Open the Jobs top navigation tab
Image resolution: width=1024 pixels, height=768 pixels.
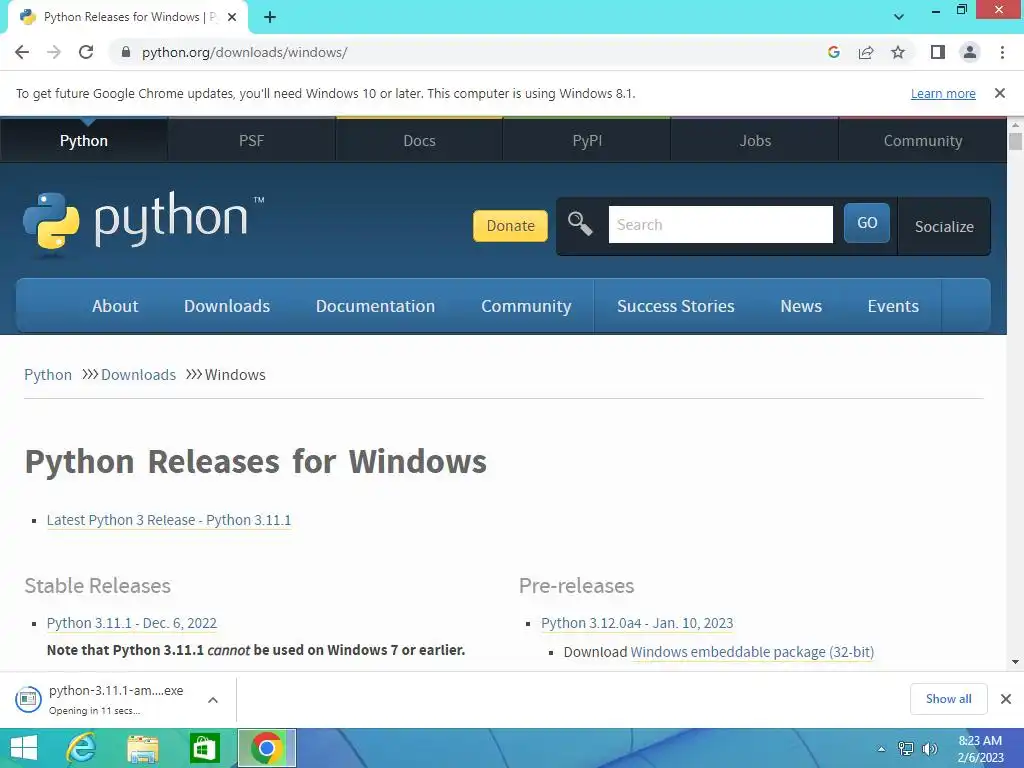coord(755,140)
